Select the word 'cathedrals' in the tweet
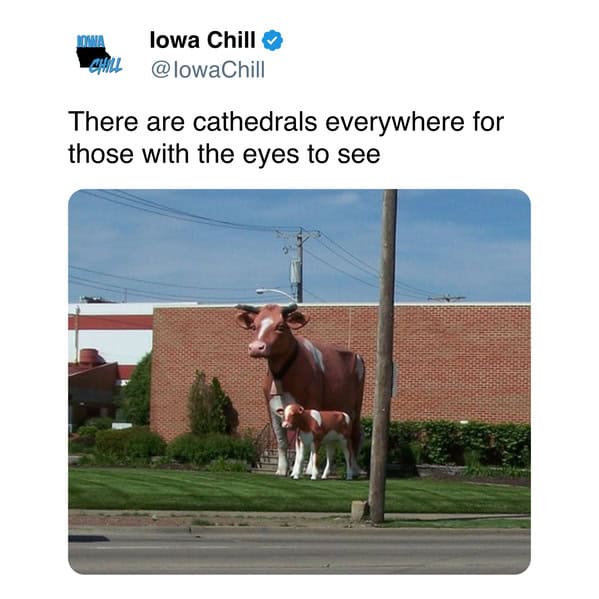The image size is (599, 599). [x=255, y=122]
